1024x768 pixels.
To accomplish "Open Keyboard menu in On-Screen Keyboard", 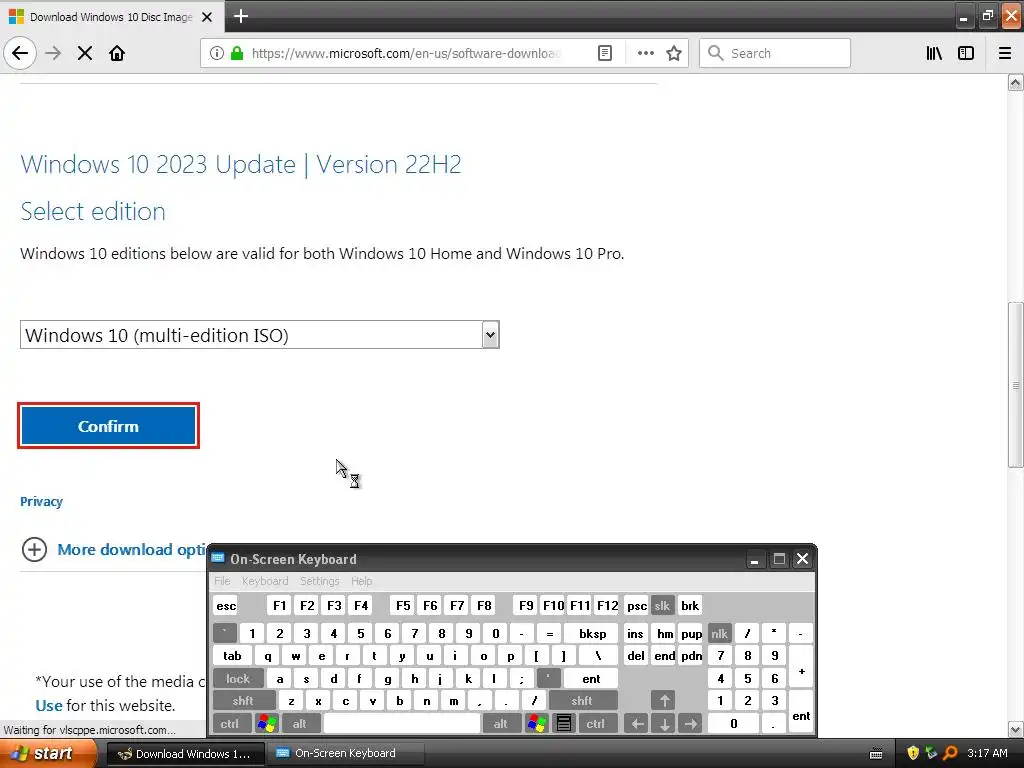I will (265, 581).
